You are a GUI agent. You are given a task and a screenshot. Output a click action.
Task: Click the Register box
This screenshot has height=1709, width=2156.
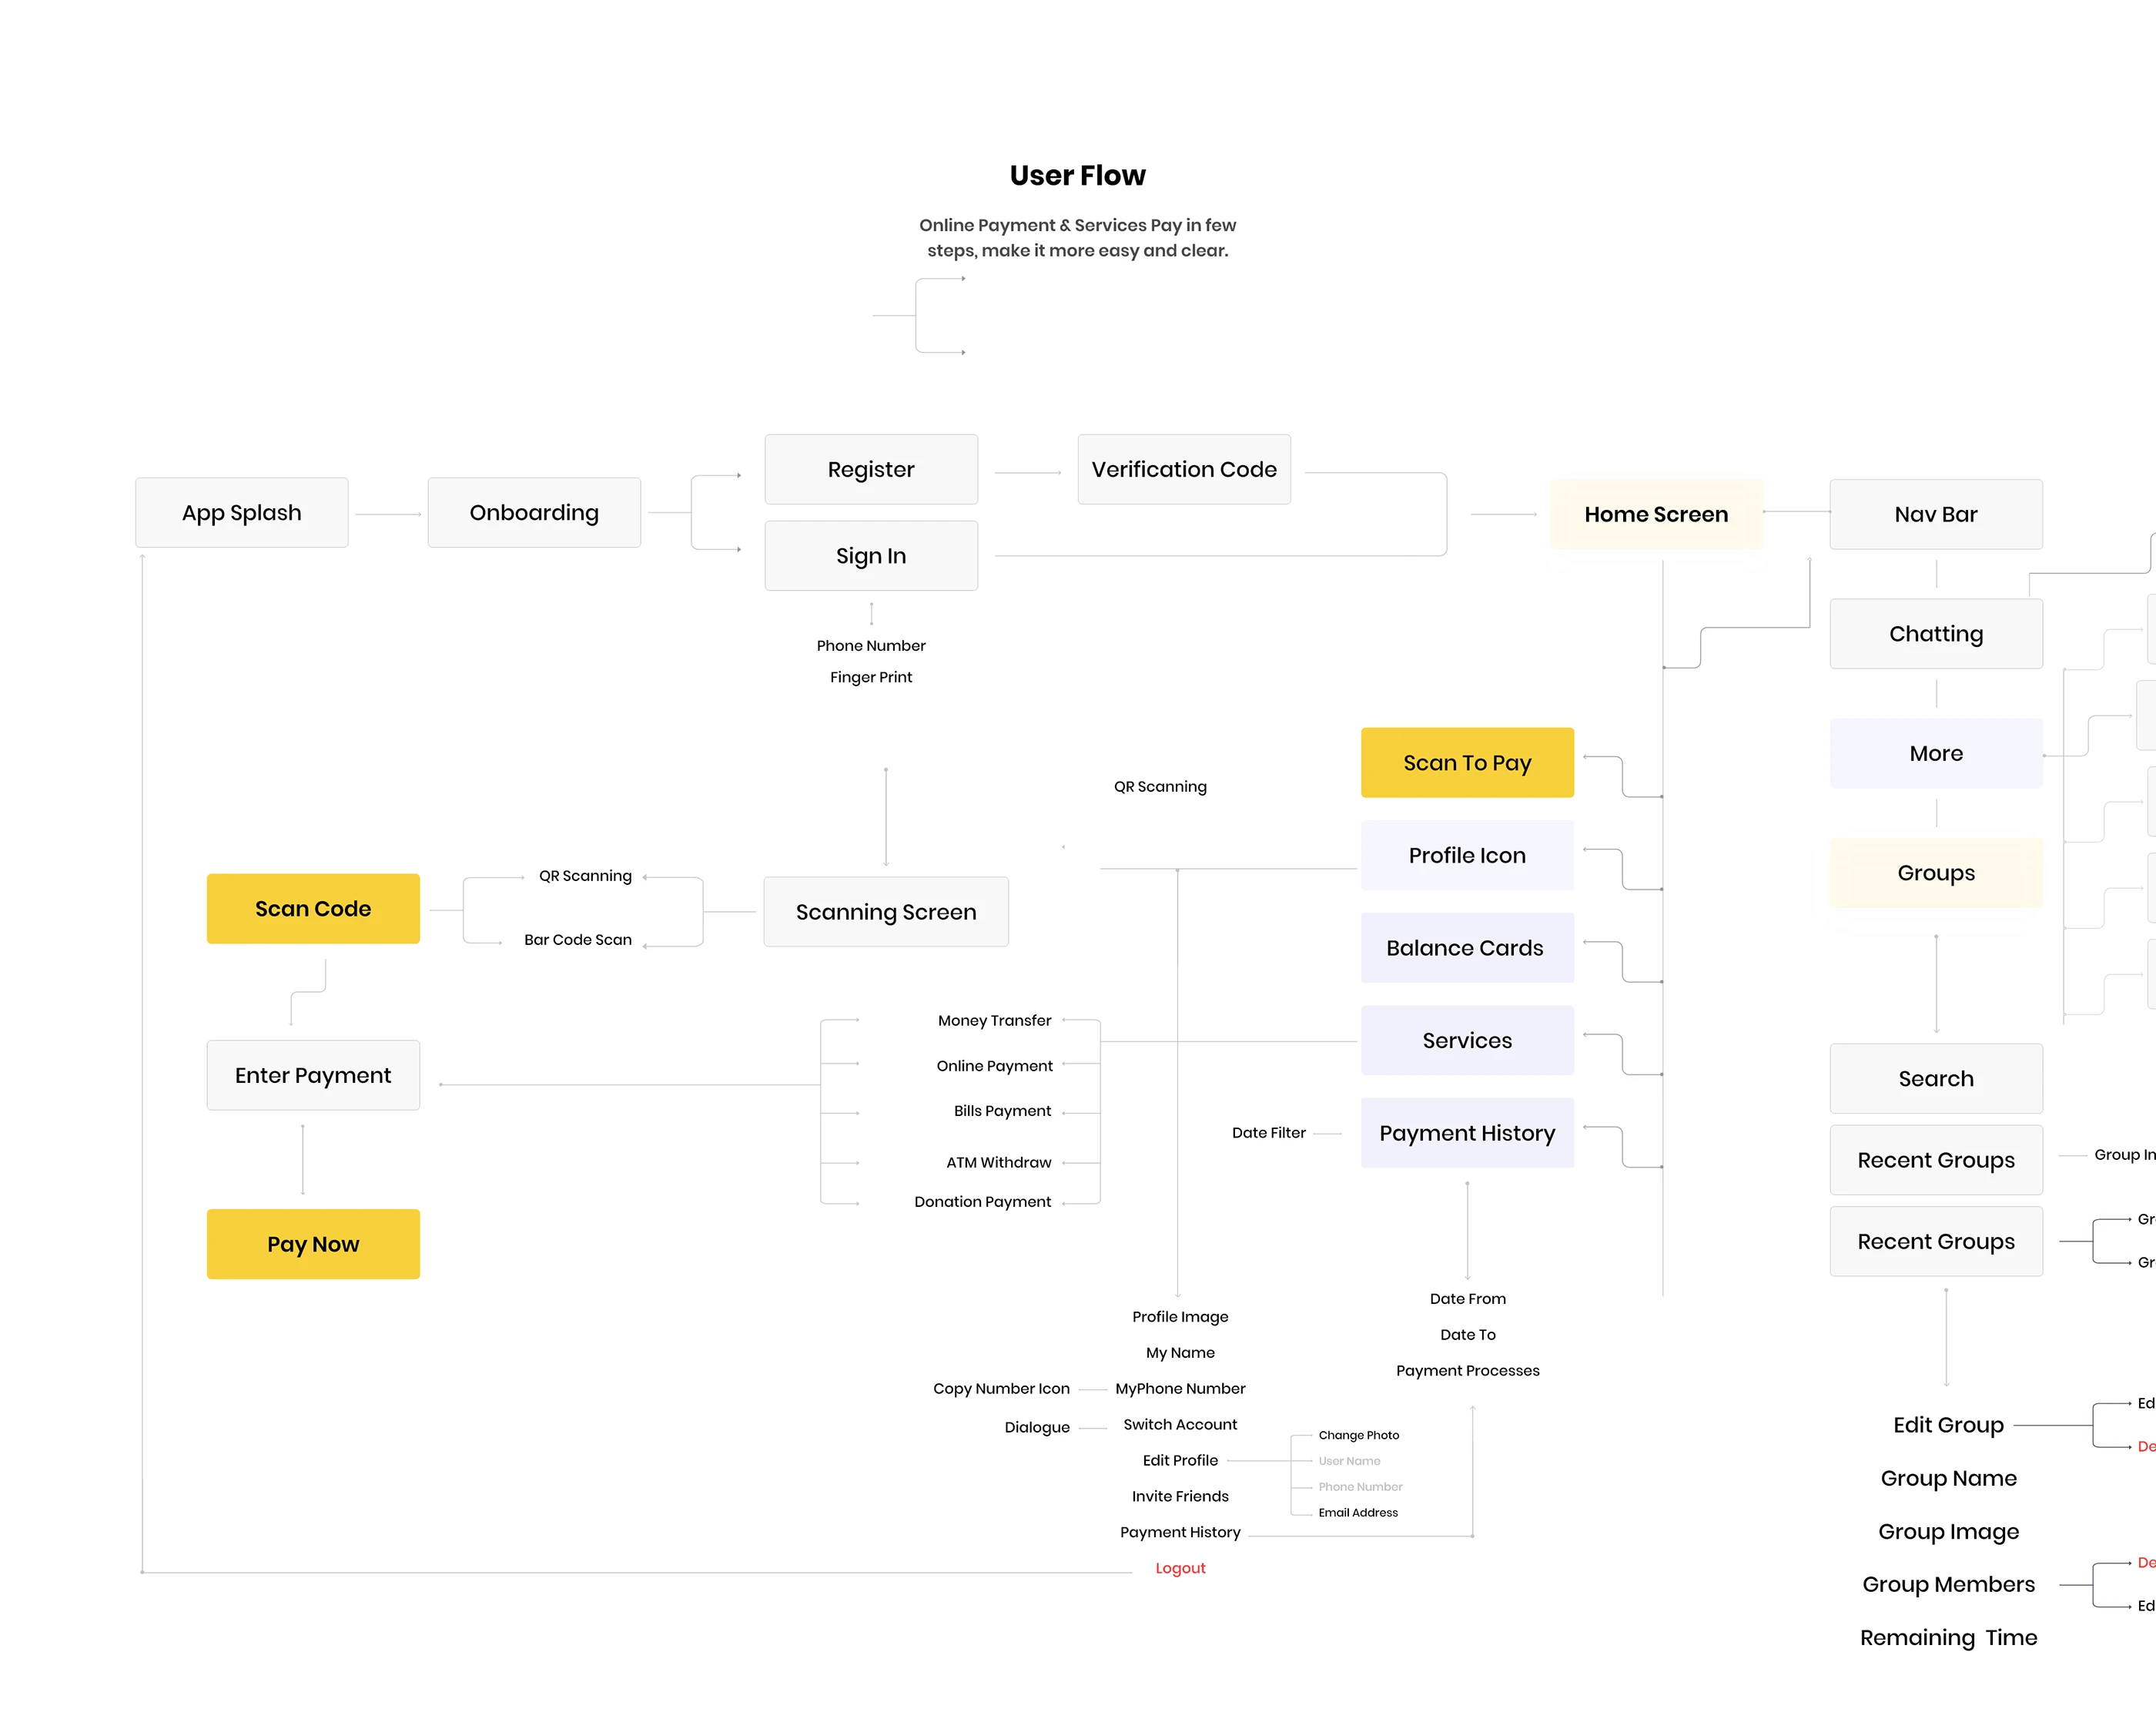871,470
